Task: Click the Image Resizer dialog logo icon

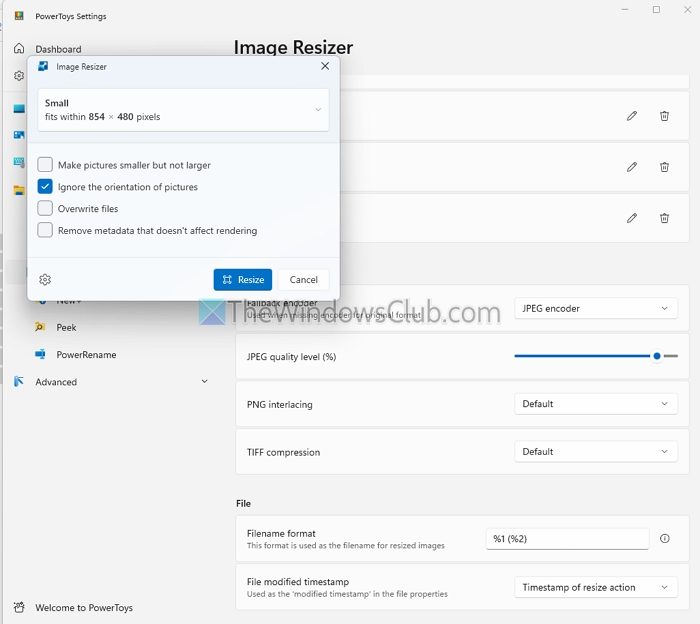Action: 43,67
